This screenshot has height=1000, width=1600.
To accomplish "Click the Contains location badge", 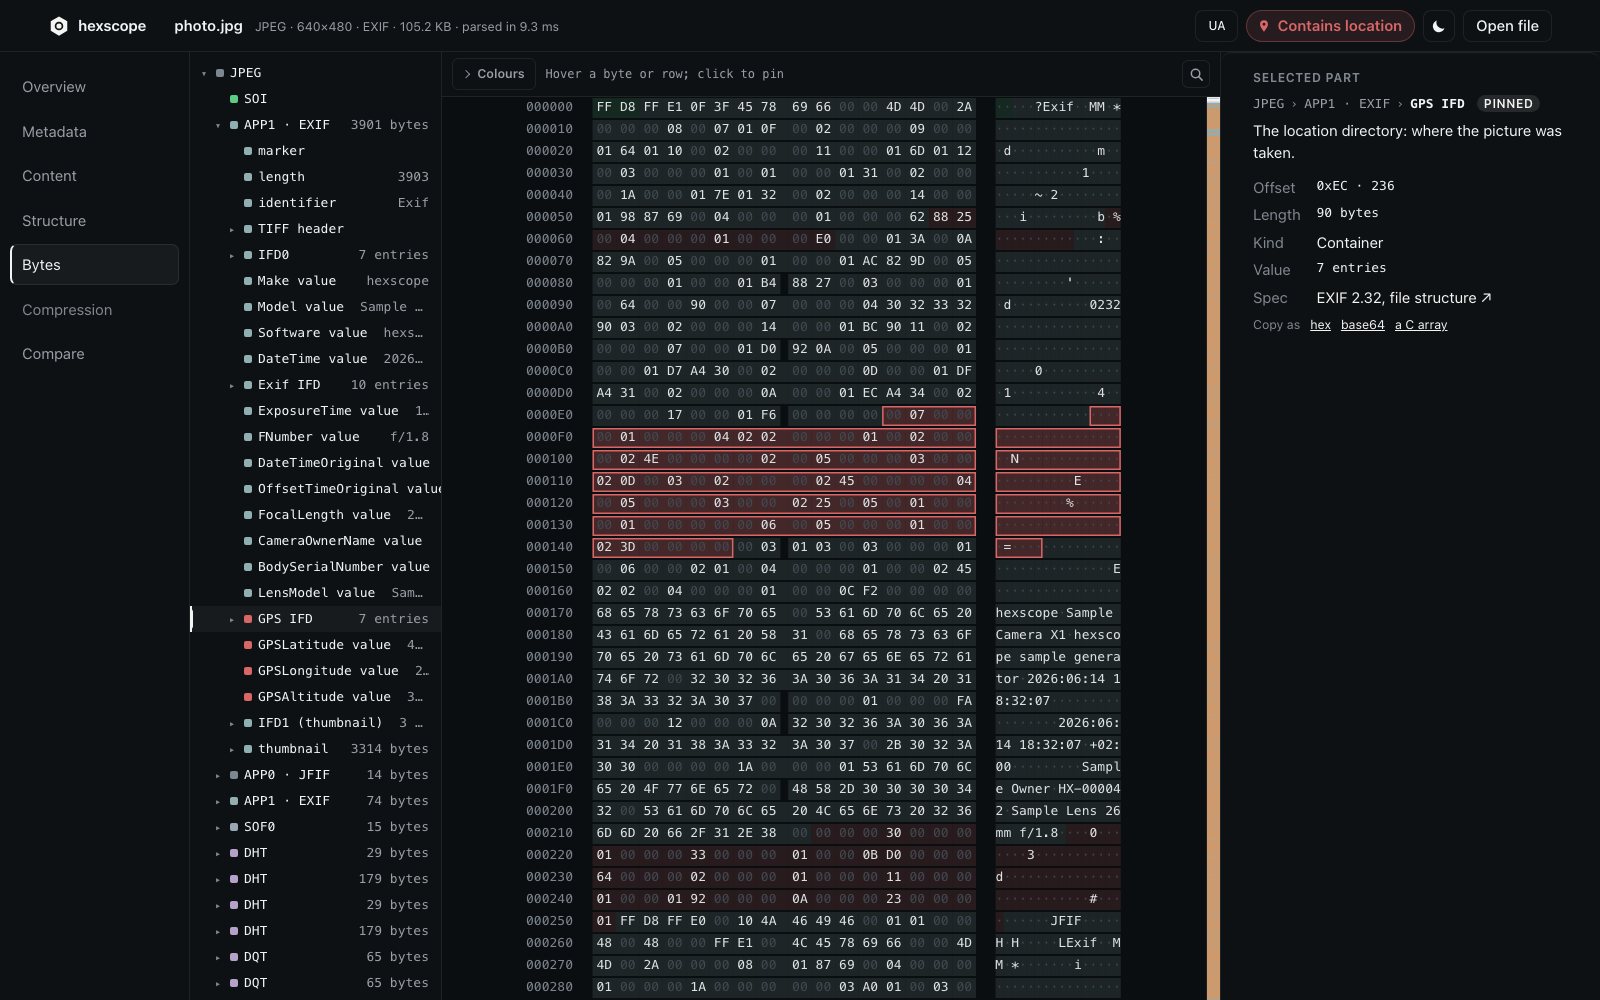I will click(x=1330, y=26).
